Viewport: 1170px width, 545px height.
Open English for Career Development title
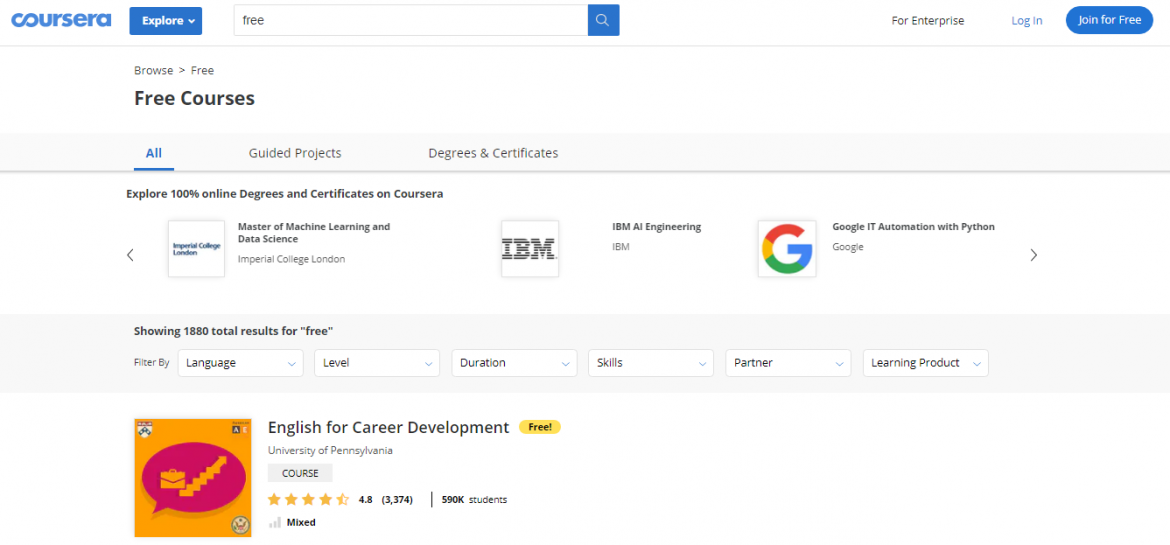[388, 427]
